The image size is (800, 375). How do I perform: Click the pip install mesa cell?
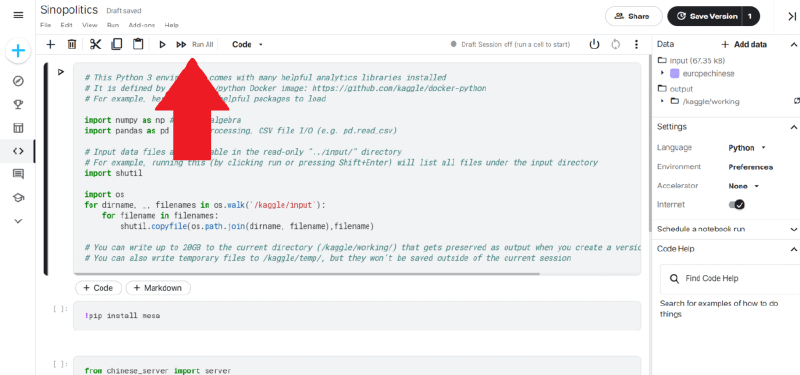[357, 316]
